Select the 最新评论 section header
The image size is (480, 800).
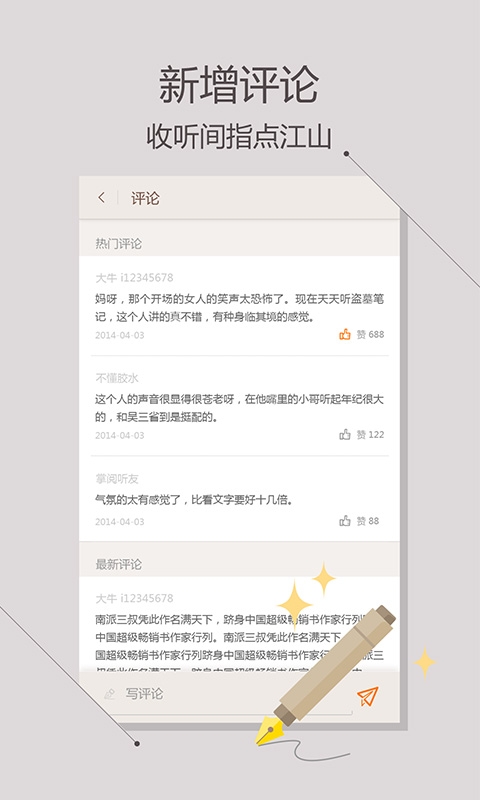pyautogui.click(x=239, y=564)
